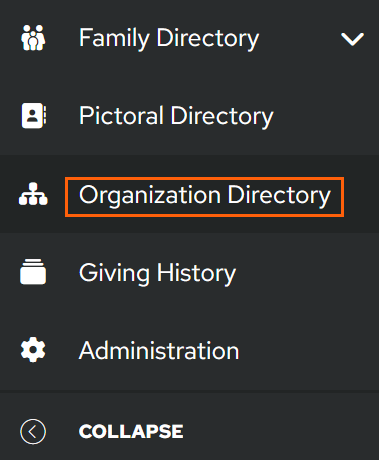This screenshot has height=460, width=379.
Task: Open the Family Directory menu item
Action: [x=189, y=38]
